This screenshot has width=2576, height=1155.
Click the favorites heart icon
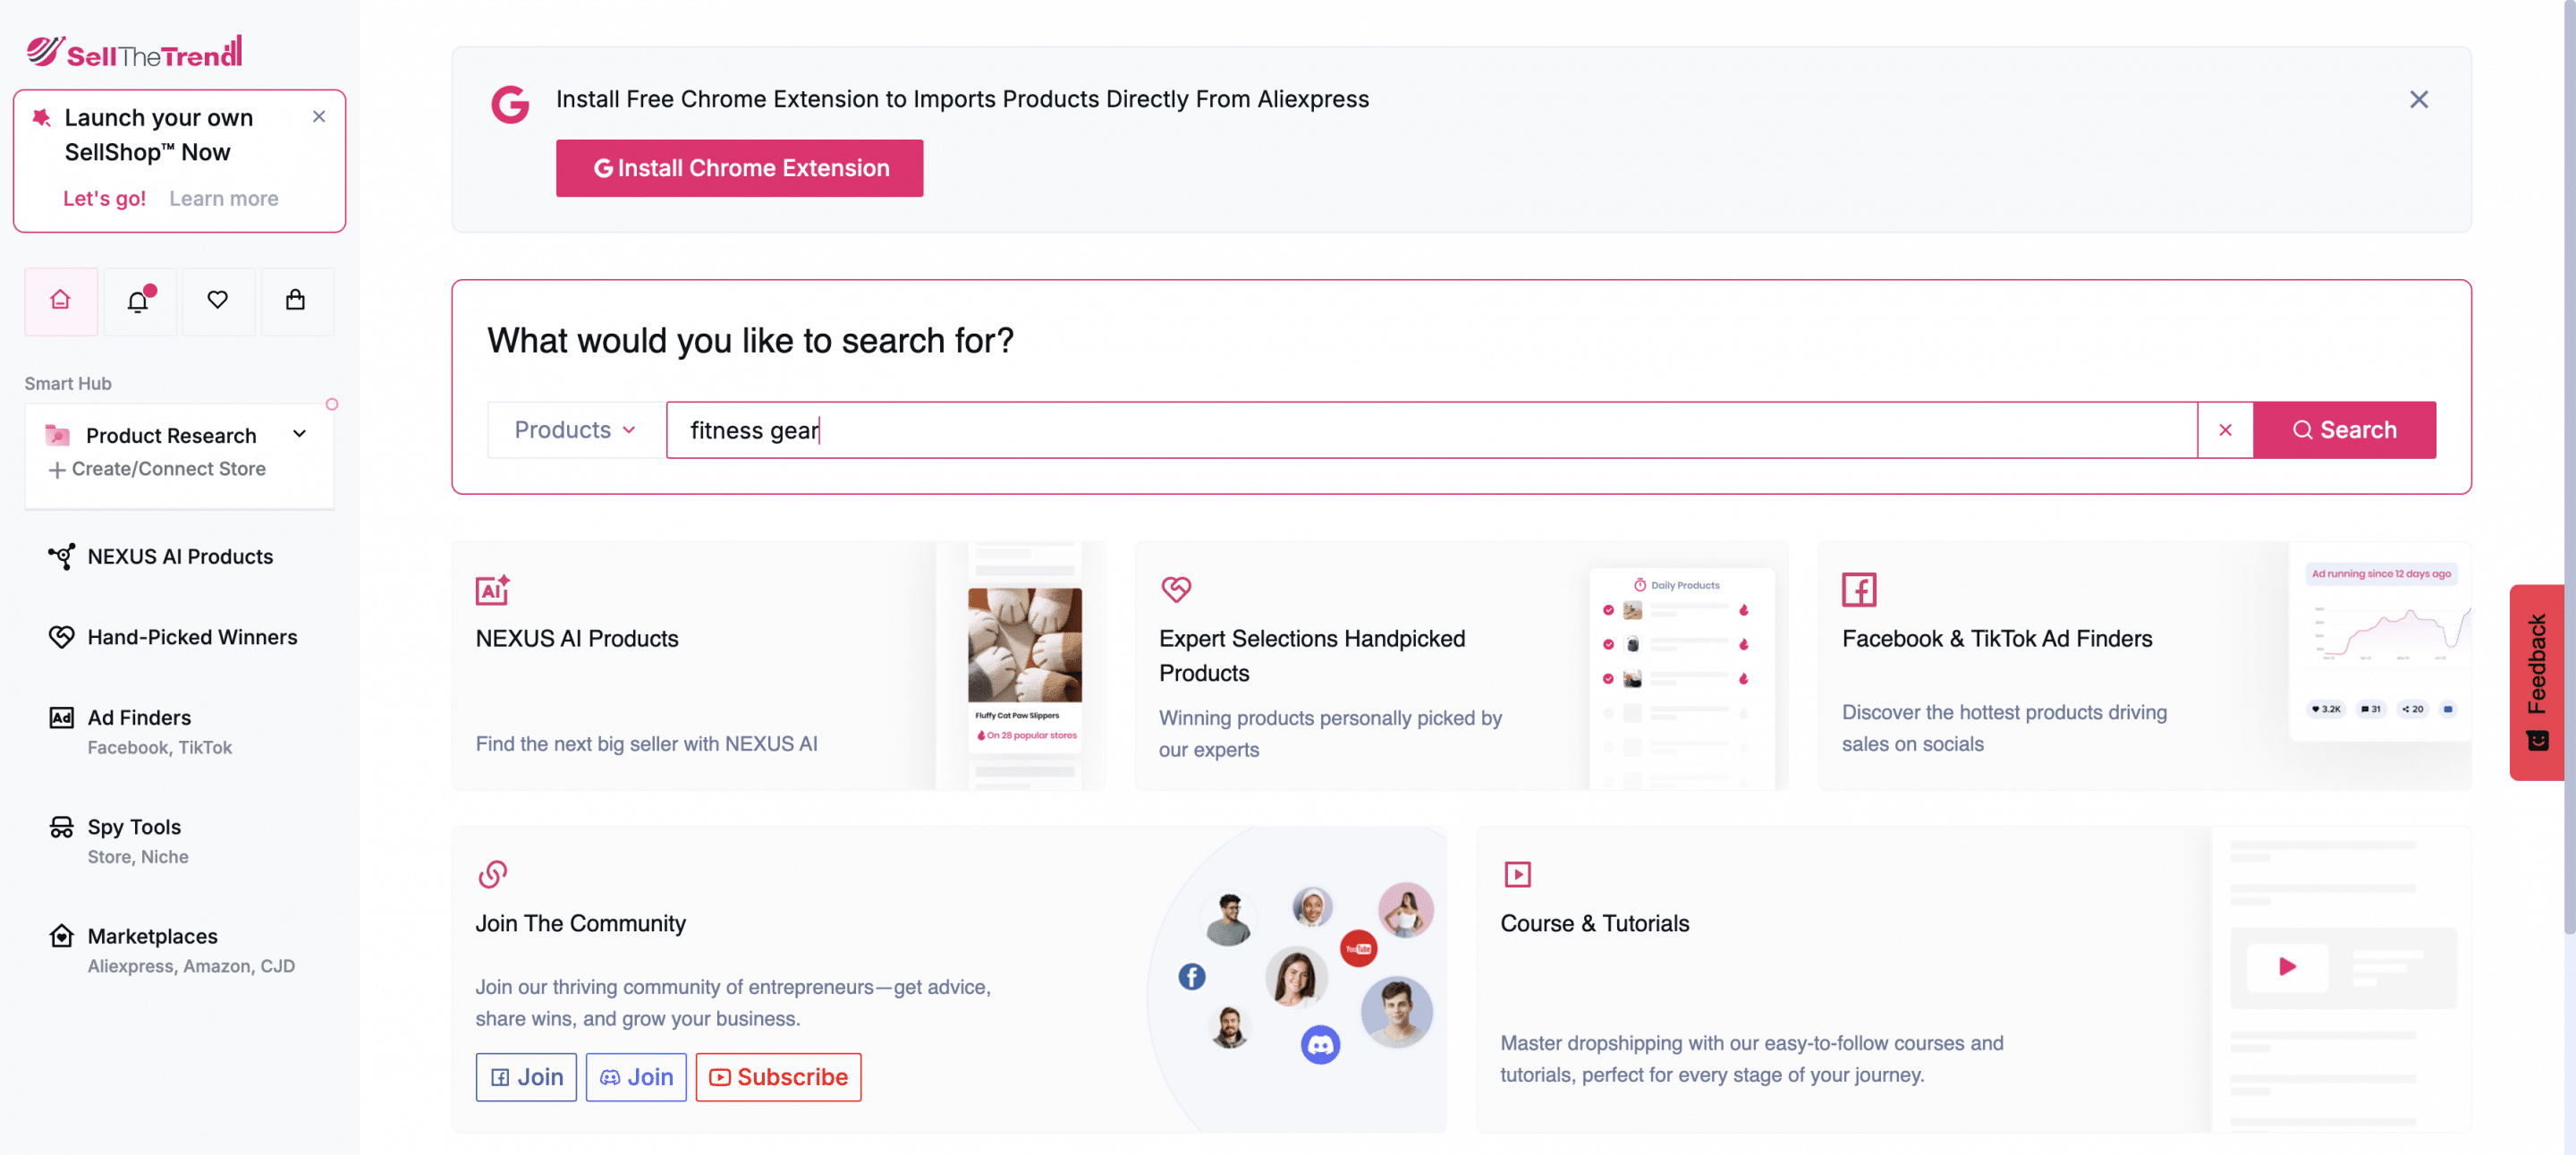[x=218, y=301]
